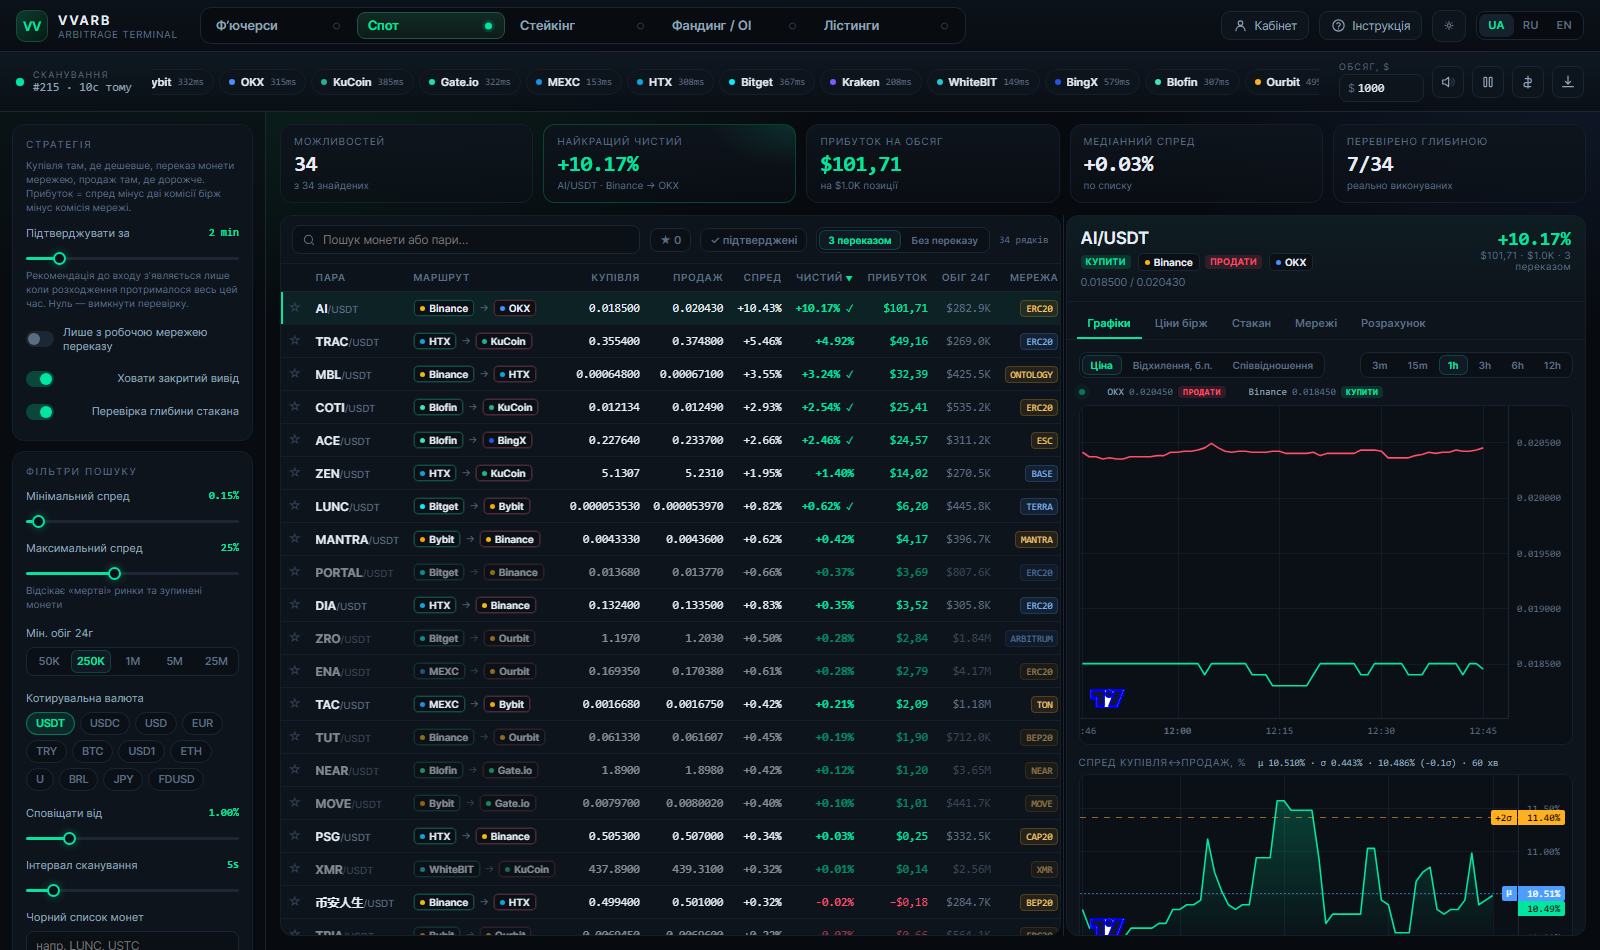Open the Кабінет account button

[1266, 26]
